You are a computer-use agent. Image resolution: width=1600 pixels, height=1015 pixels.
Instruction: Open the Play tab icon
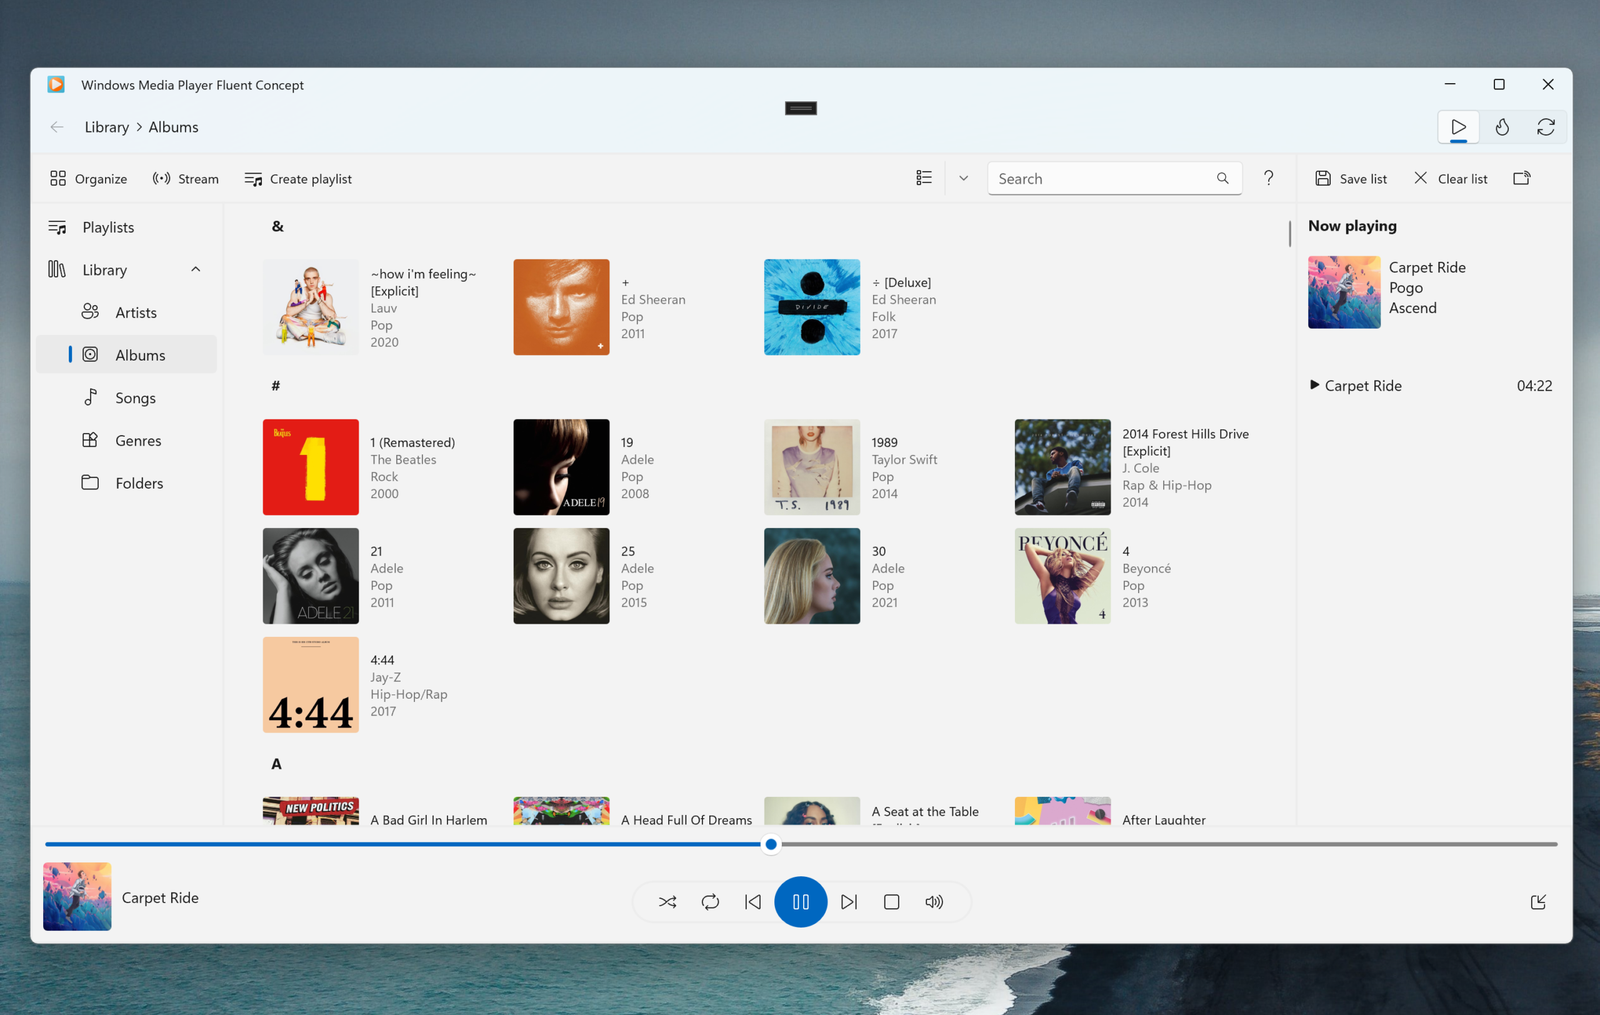[1459, 127]
